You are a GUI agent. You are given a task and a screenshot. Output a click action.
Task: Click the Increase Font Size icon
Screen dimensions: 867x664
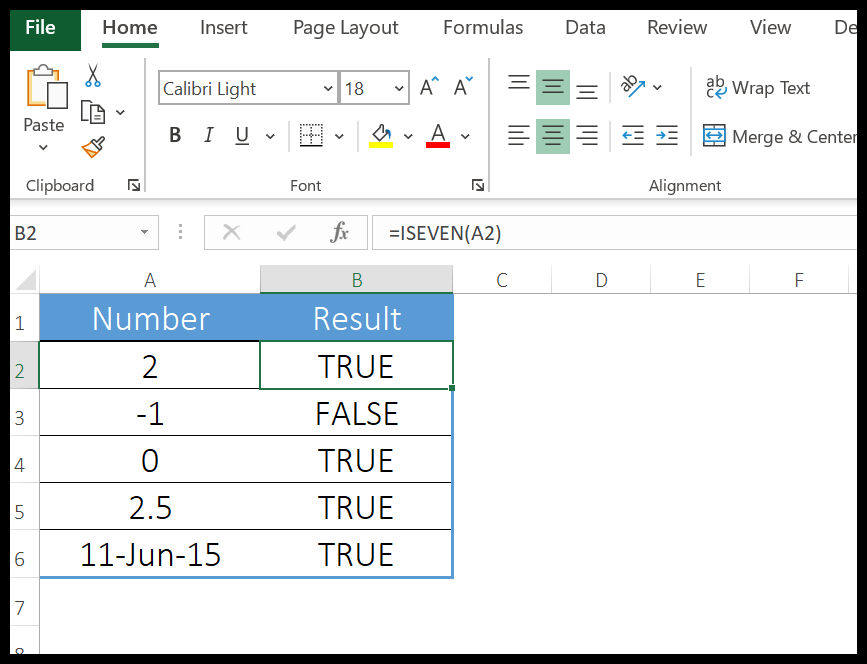(x=427, y=86)
